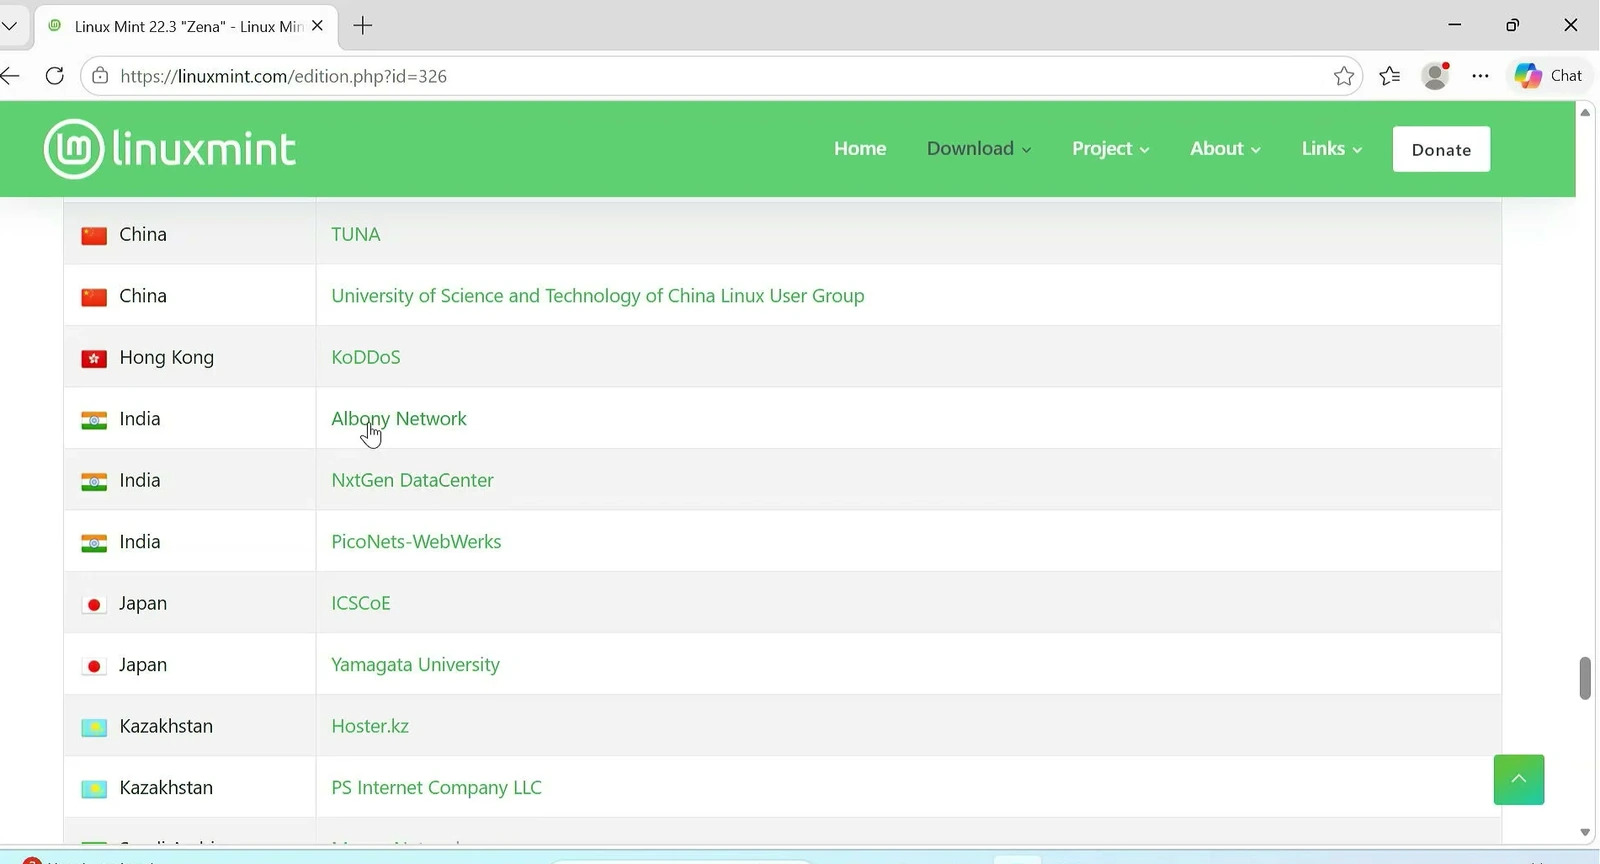Open the tab search chevron
This screenshot has height=864, width=1600.
[x=9, y=26]
